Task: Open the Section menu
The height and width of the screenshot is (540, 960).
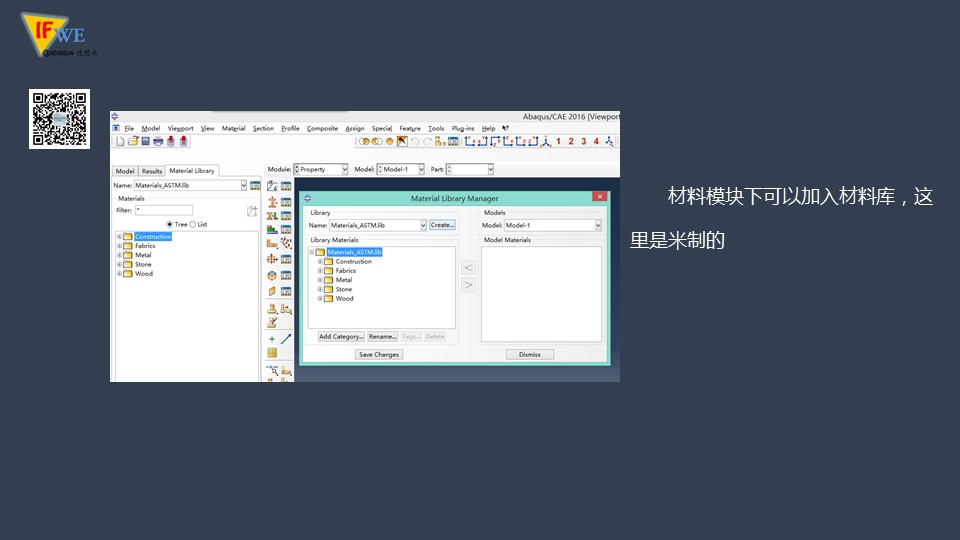Action: pyautogui.click(x=263, y=129)
